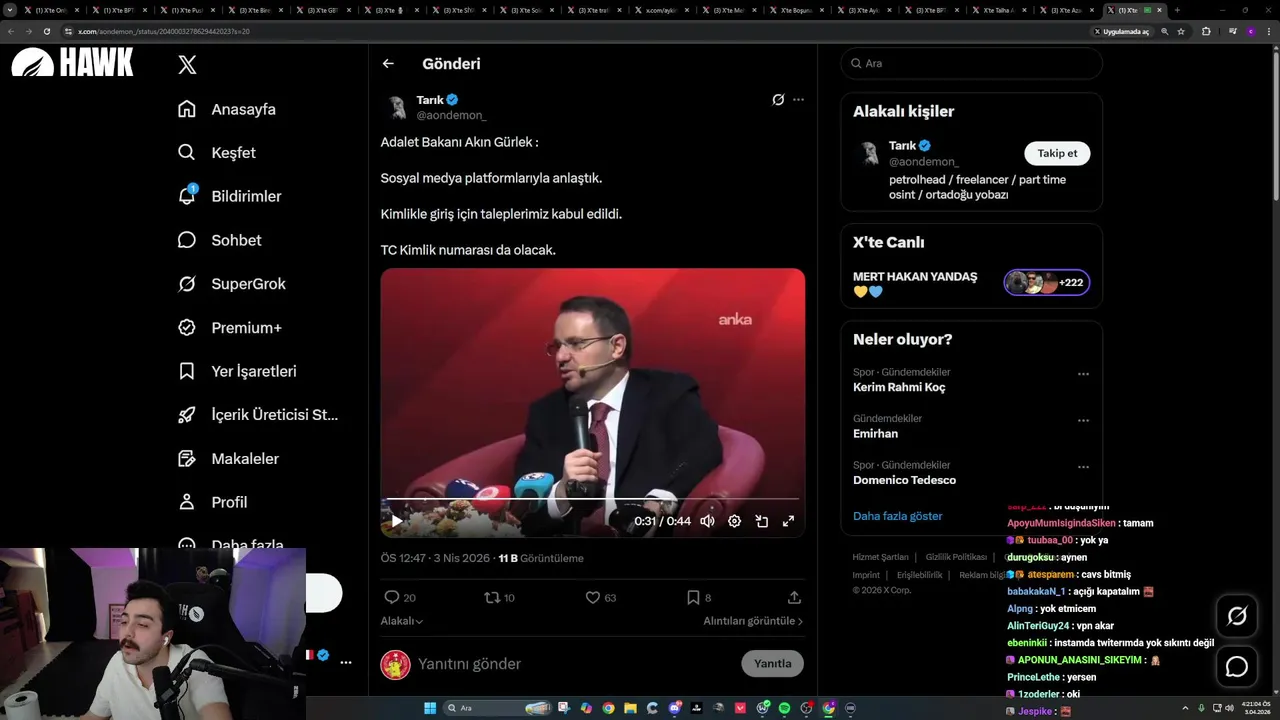Screen dimensions: 1280x720
Task: Open the Keşfet explore page
Action: tap(216, 152)
